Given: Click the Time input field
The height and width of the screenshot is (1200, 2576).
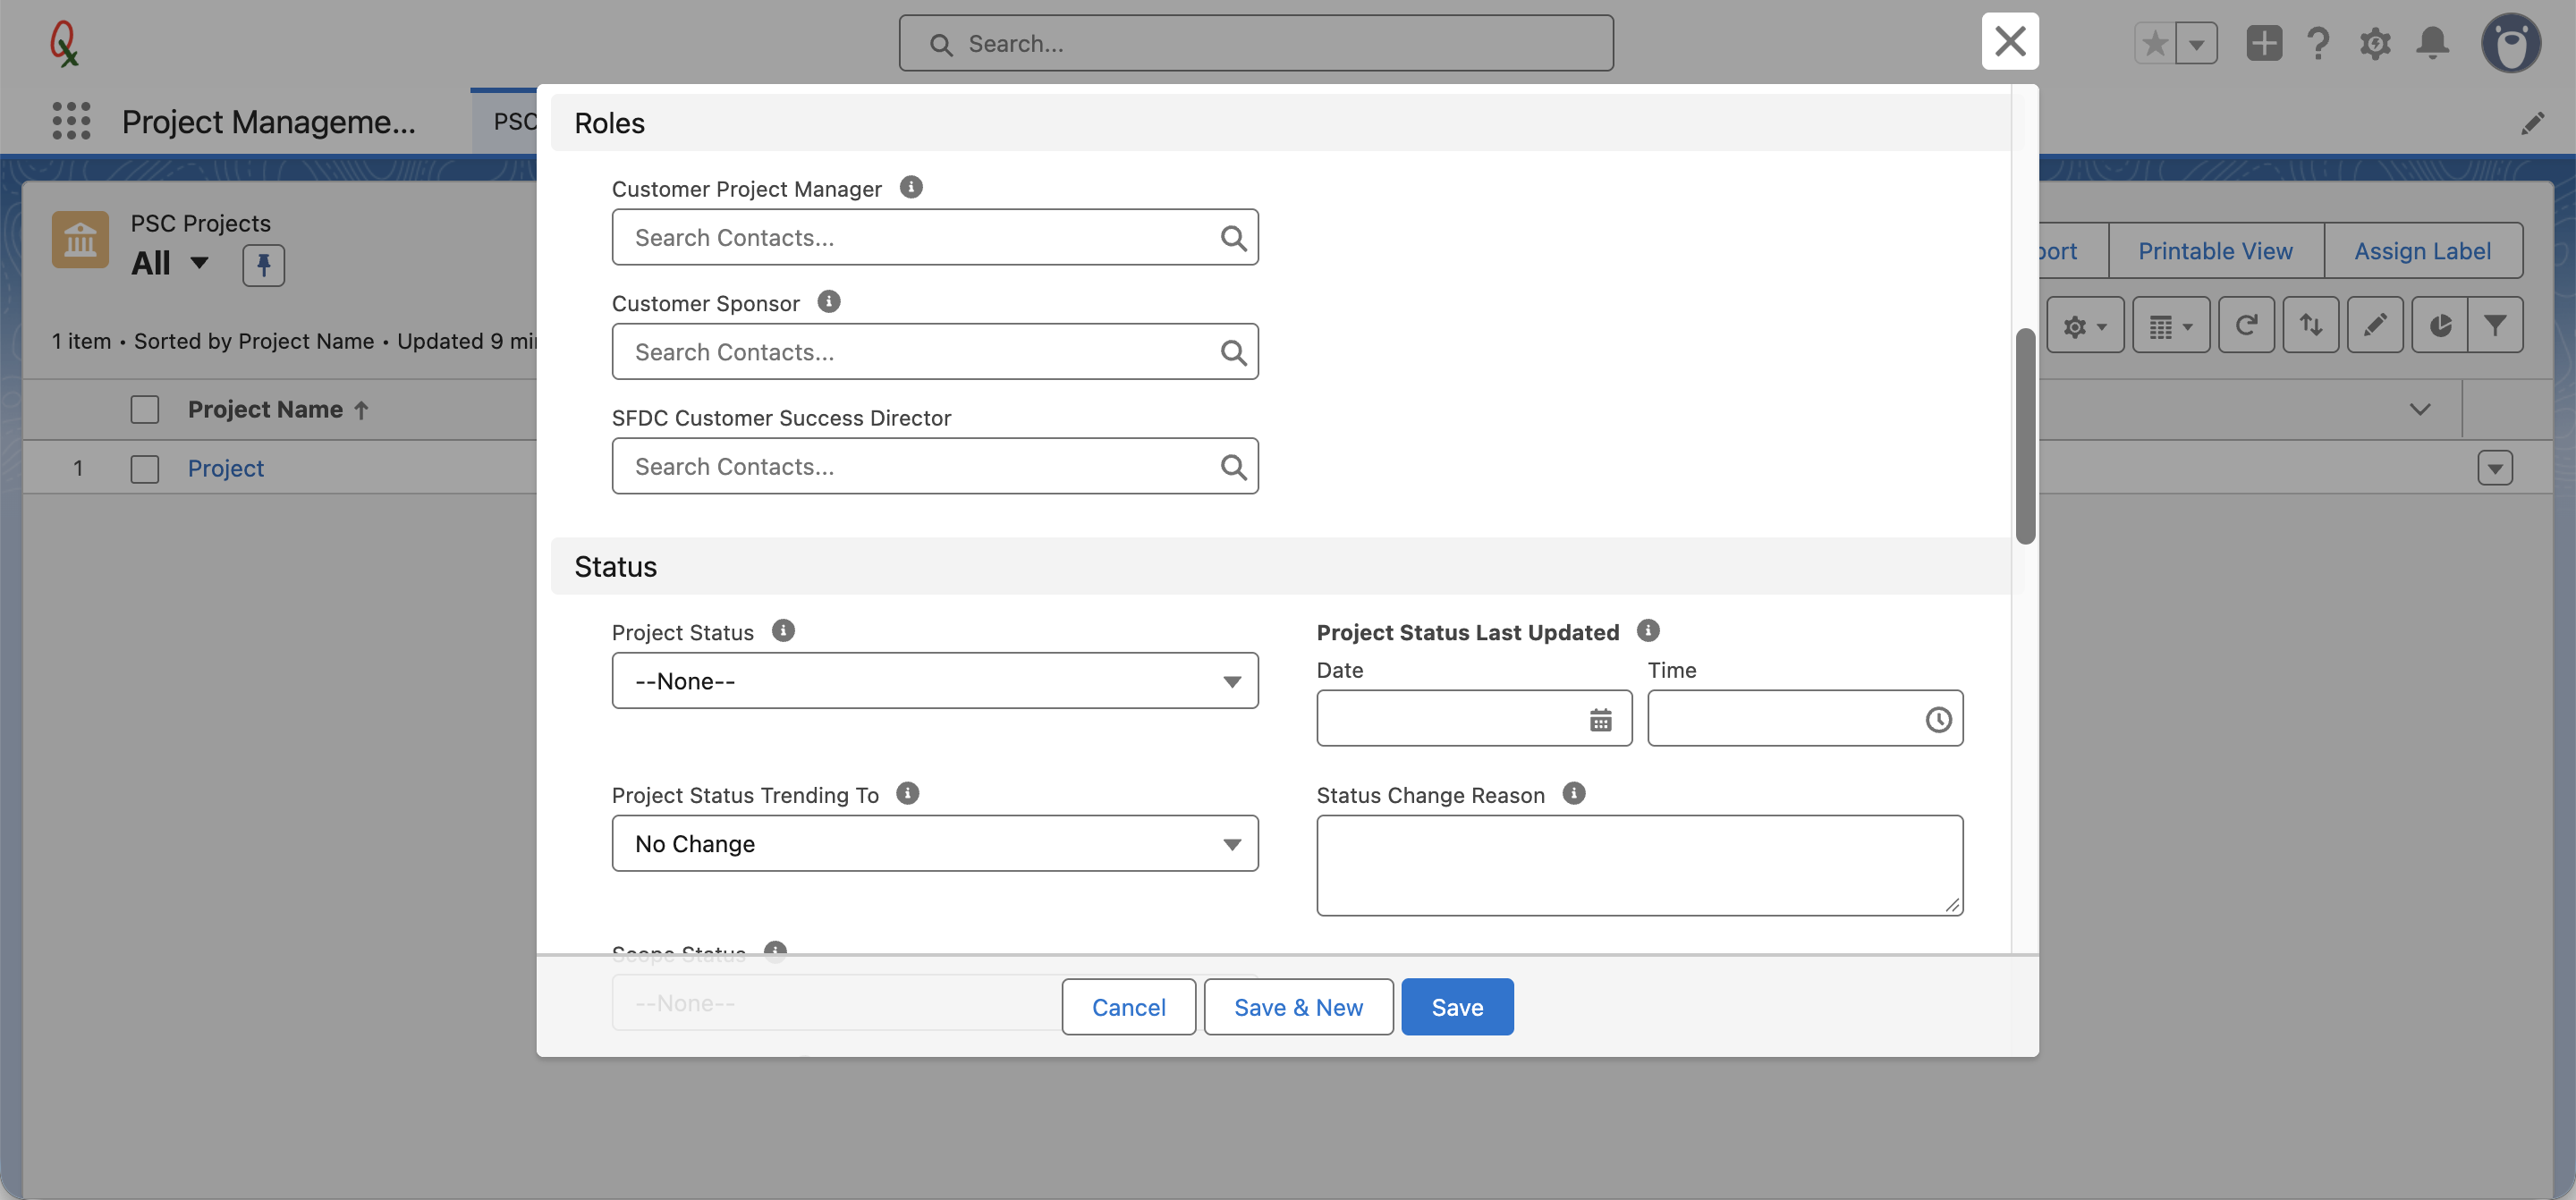Looking at the screenshot, I should (x=1805, y=719).
